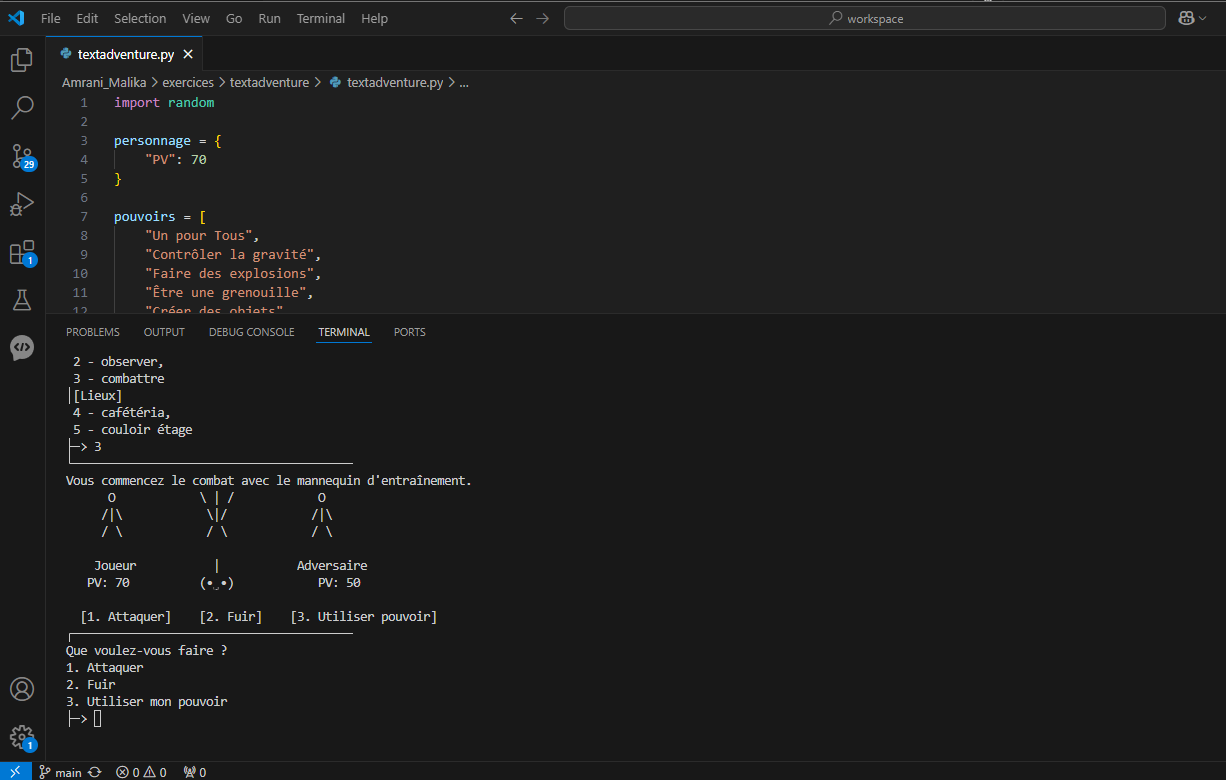Click the textadventure folder breadcrumb
Viewport: 1226px width, 780px height.
click(269, 83)
